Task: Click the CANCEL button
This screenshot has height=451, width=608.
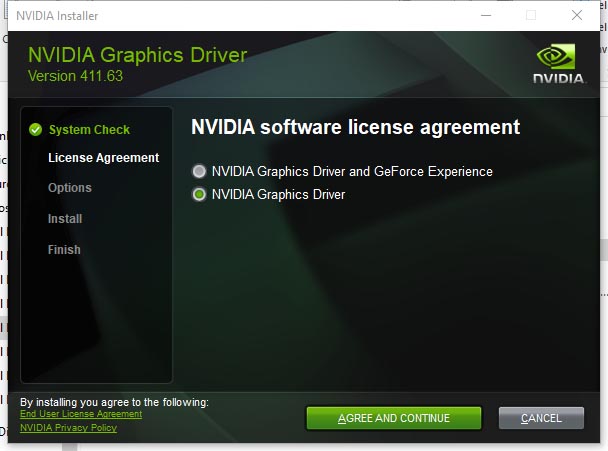Action: (541, 418)
